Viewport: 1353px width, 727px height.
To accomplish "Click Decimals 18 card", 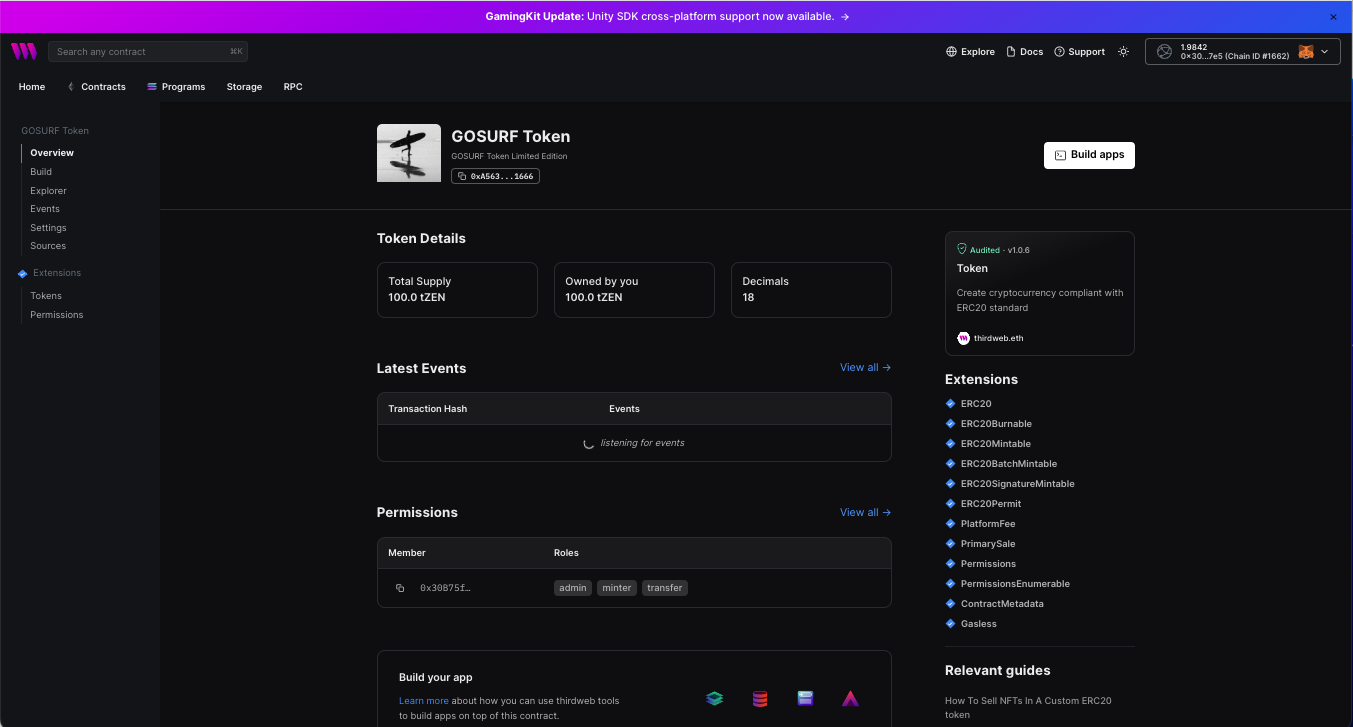I will (x=811, y=290).
